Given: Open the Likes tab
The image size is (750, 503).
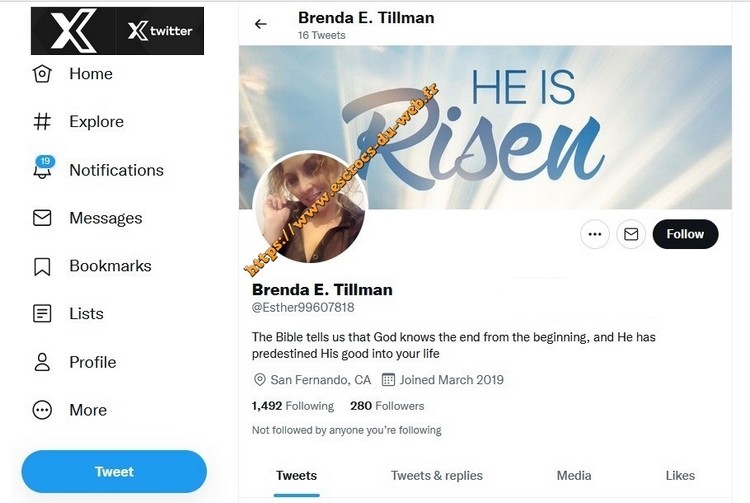Looking at the screenshot, I should 680,476.
